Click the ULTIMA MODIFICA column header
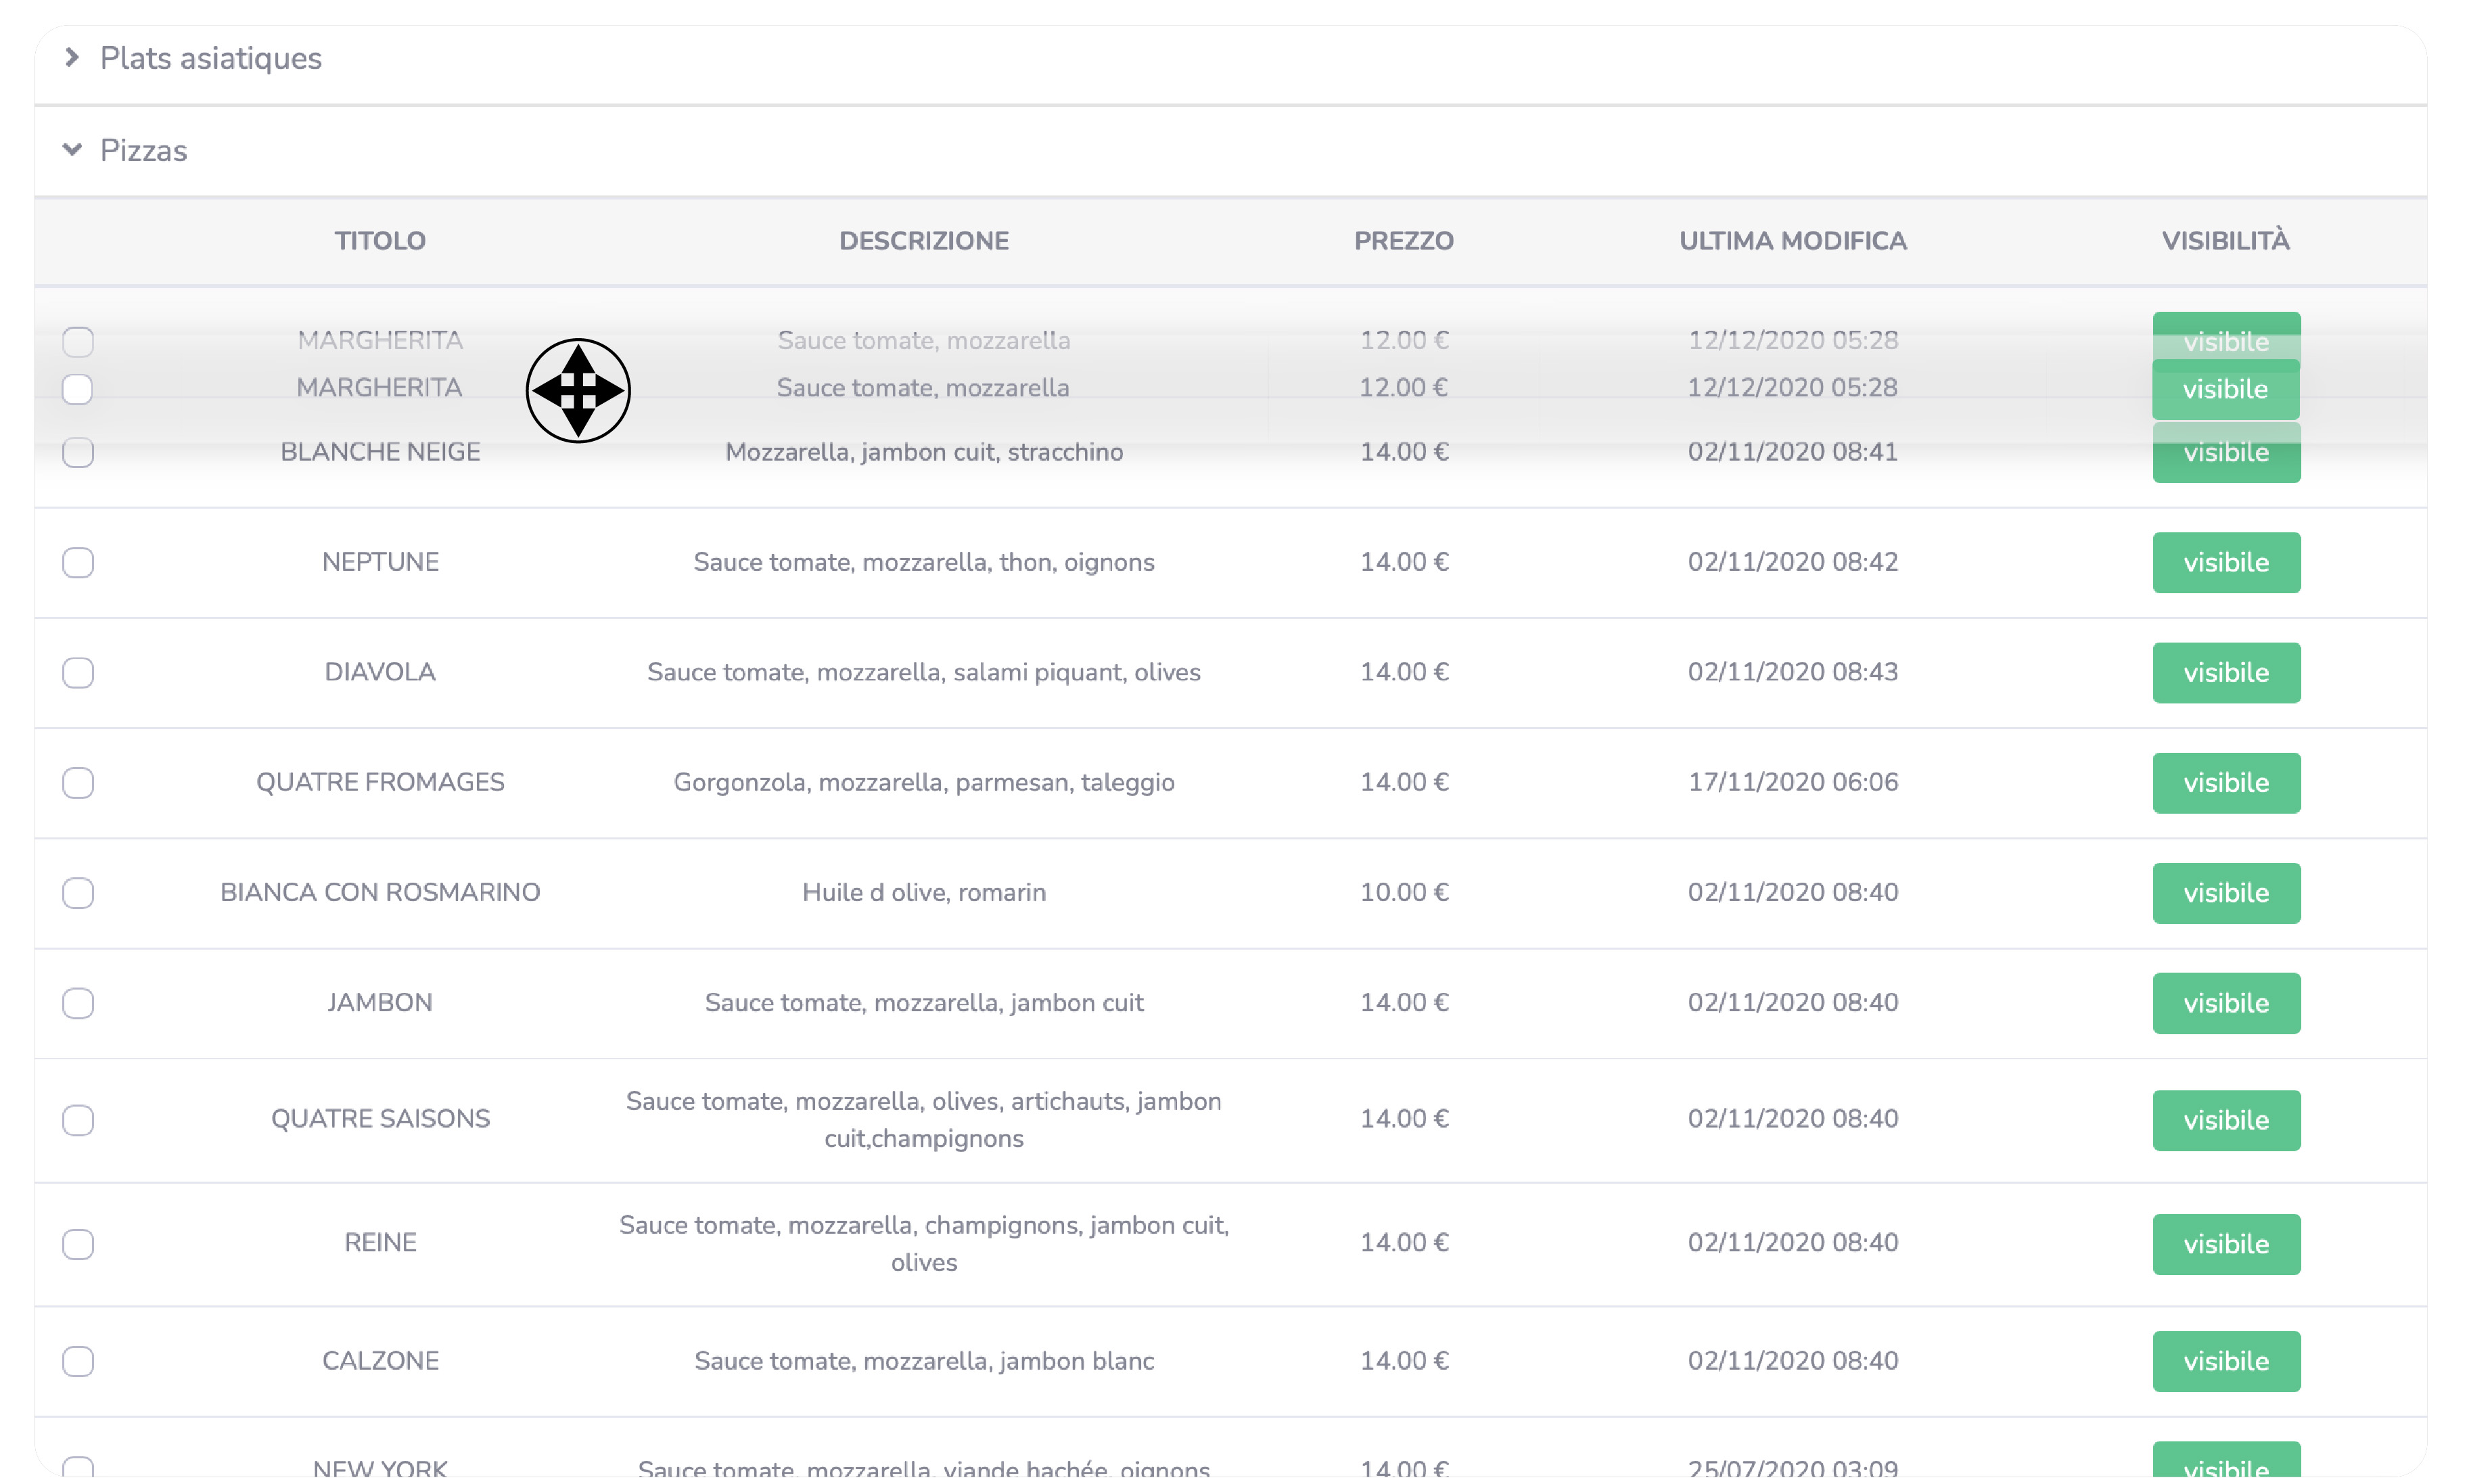Screen dimensions: 2469x1484 1792,240
